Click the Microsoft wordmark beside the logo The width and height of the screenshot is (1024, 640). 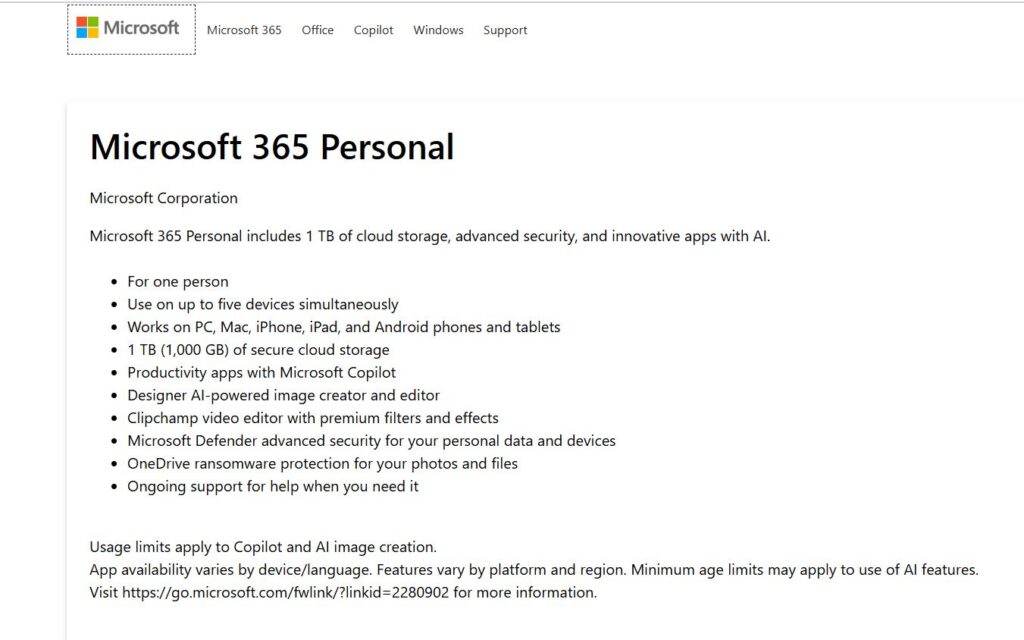(141, 27)
